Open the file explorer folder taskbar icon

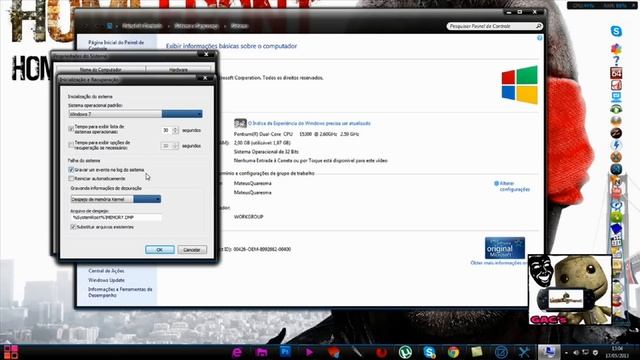pos(261,352)
